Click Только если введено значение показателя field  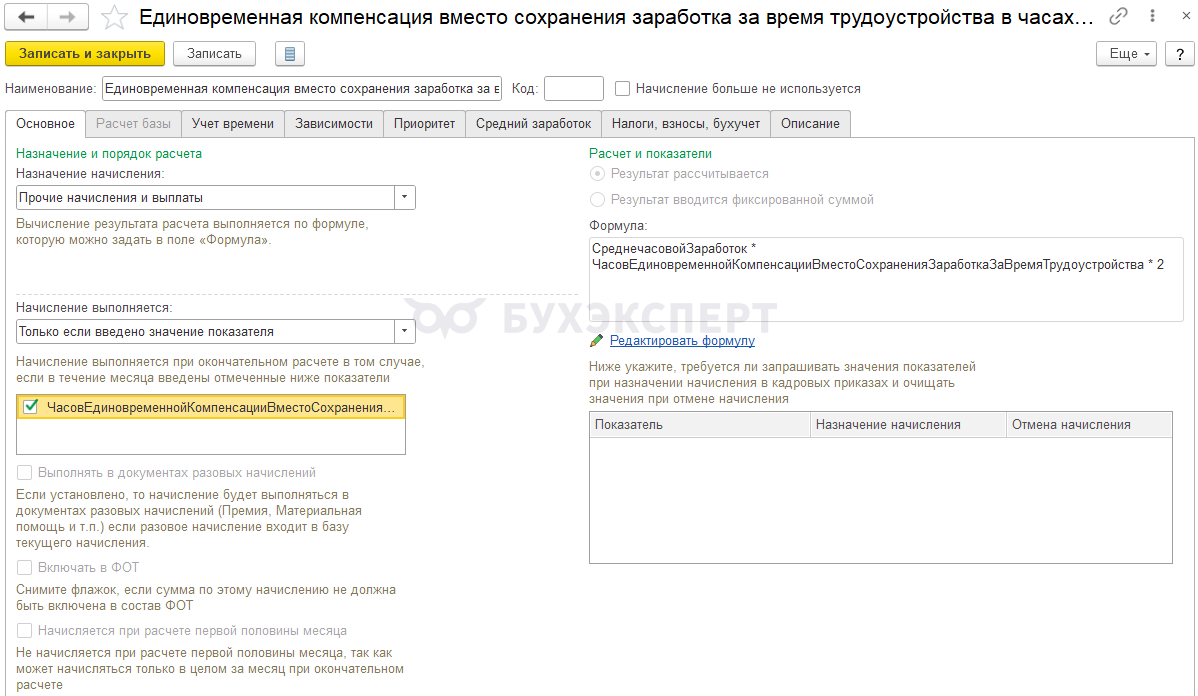tap(205, 332)
